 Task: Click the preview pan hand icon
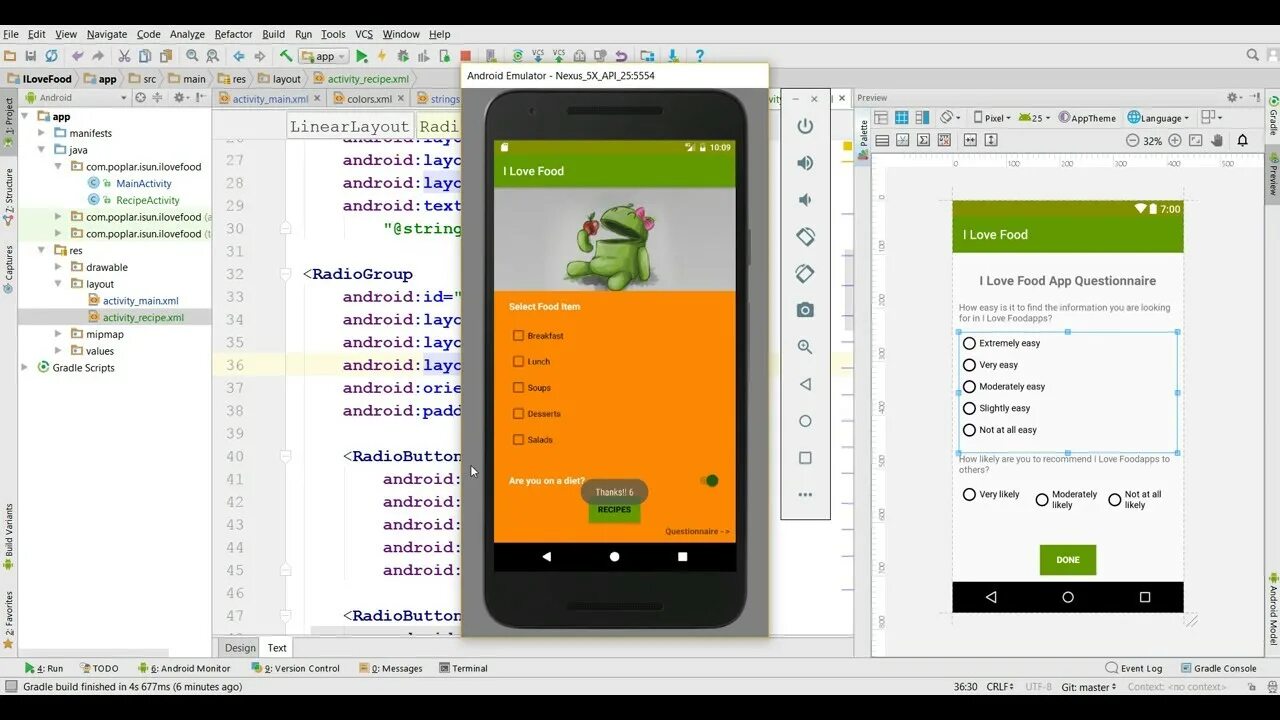(1219, 141)
